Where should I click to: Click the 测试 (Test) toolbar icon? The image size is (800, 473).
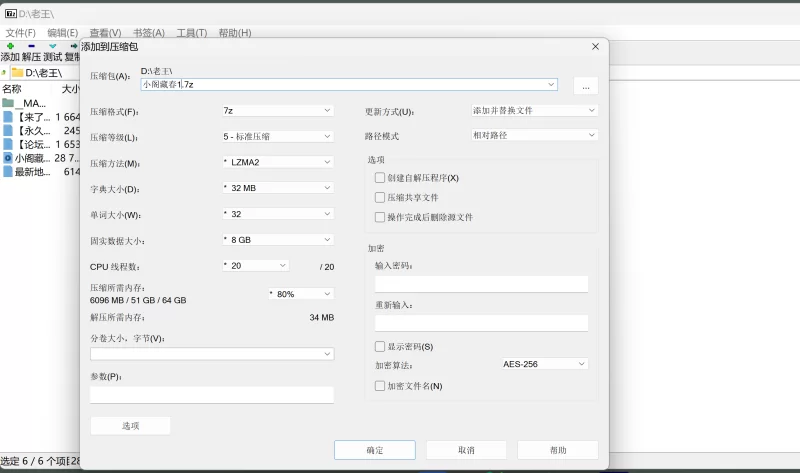click(53, 46)
